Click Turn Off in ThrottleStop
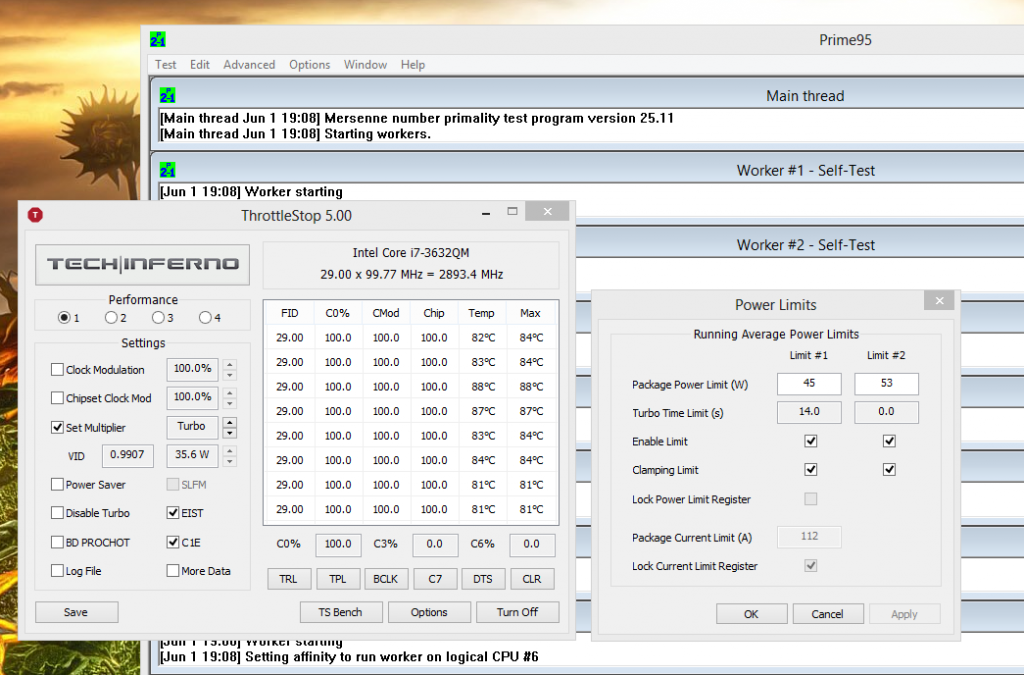 tap(517, 612)
